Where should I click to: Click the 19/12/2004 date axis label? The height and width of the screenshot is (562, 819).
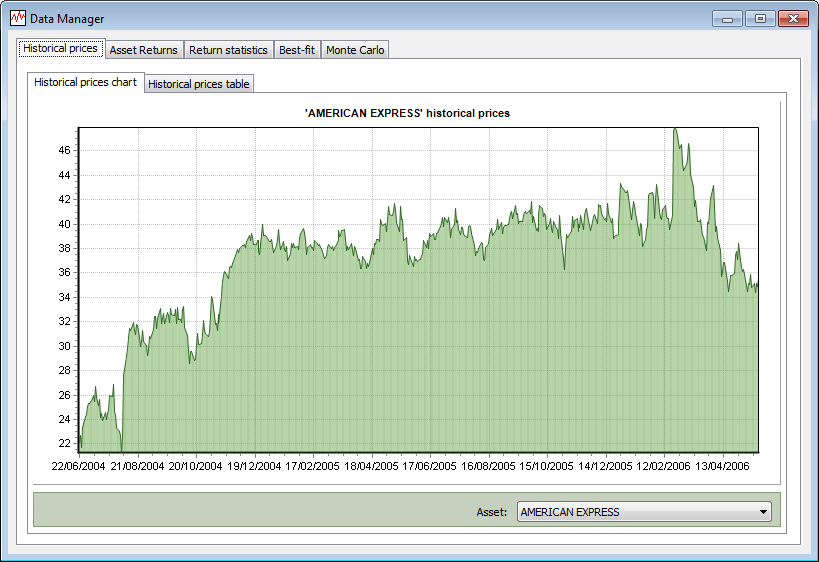click(x=254, y=466)
